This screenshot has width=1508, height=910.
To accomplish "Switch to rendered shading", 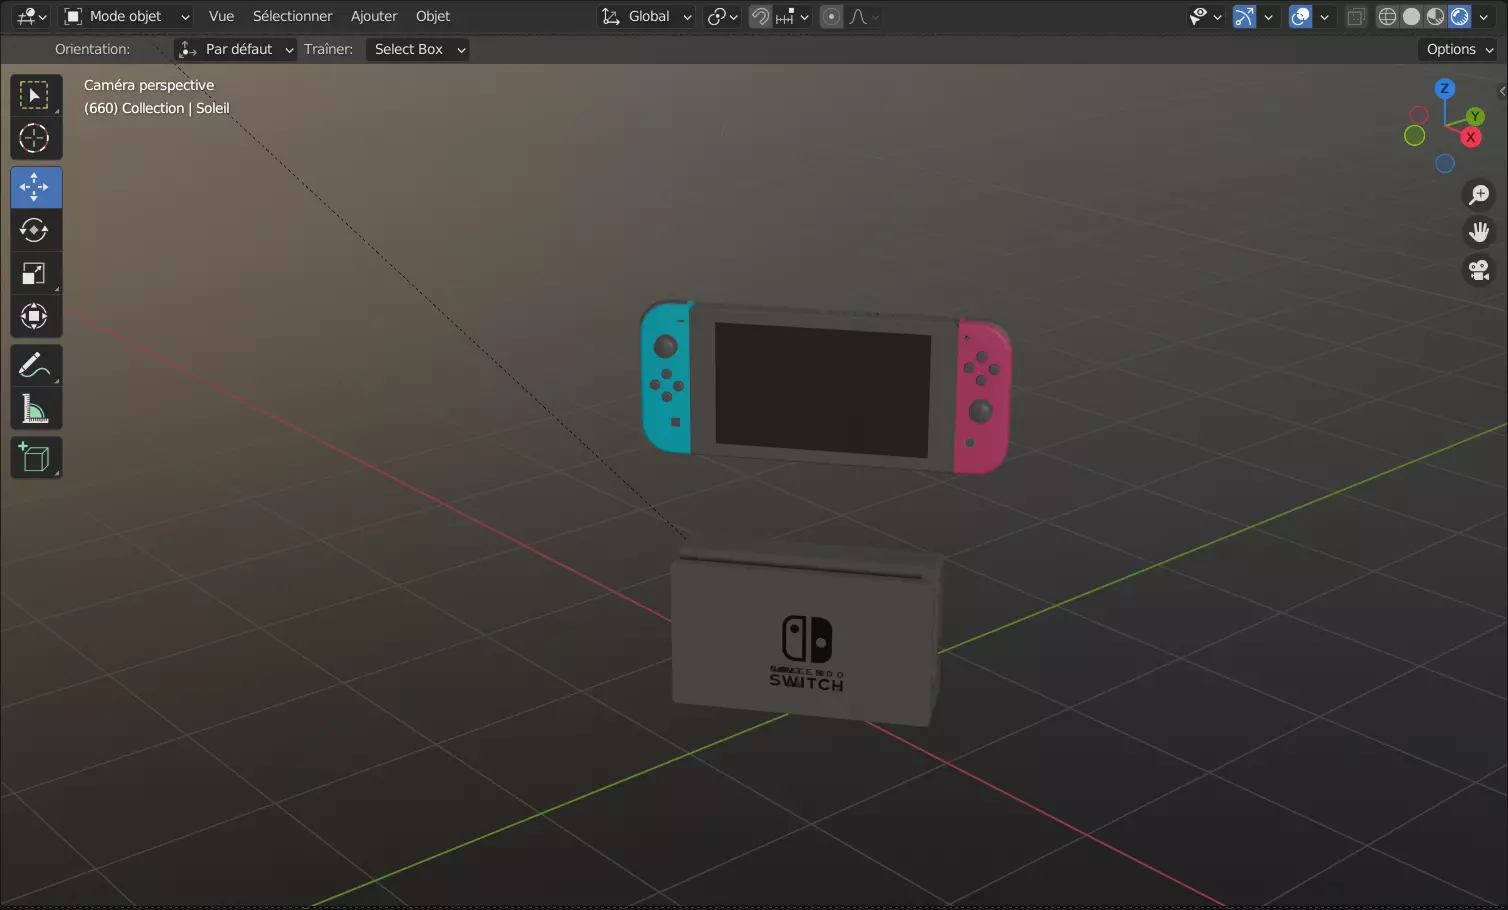I will point(1460,17).
